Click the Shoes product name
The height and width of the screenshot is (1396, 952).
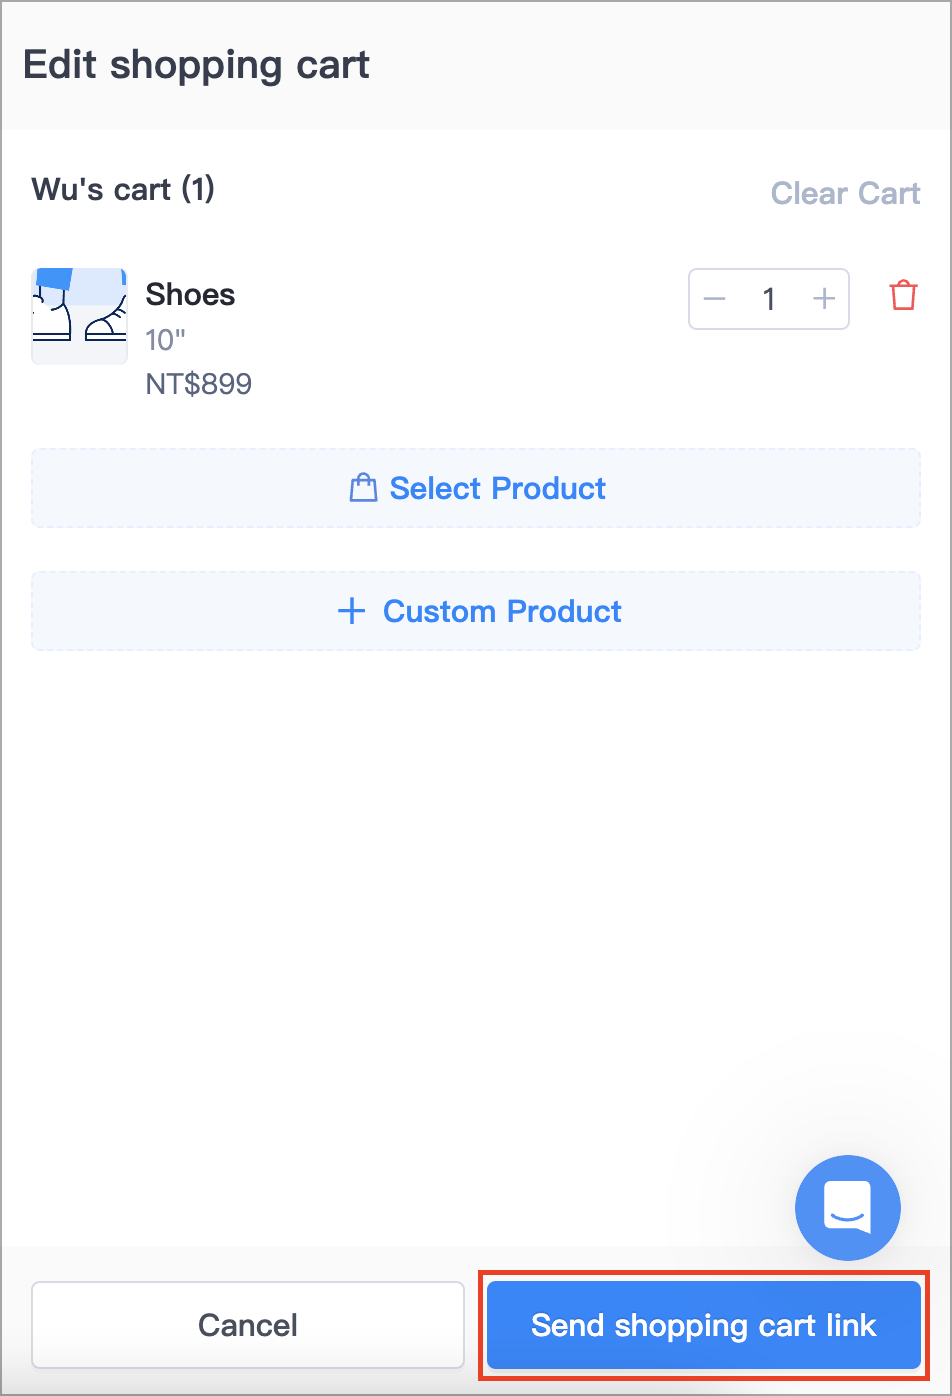coord(190,295)
